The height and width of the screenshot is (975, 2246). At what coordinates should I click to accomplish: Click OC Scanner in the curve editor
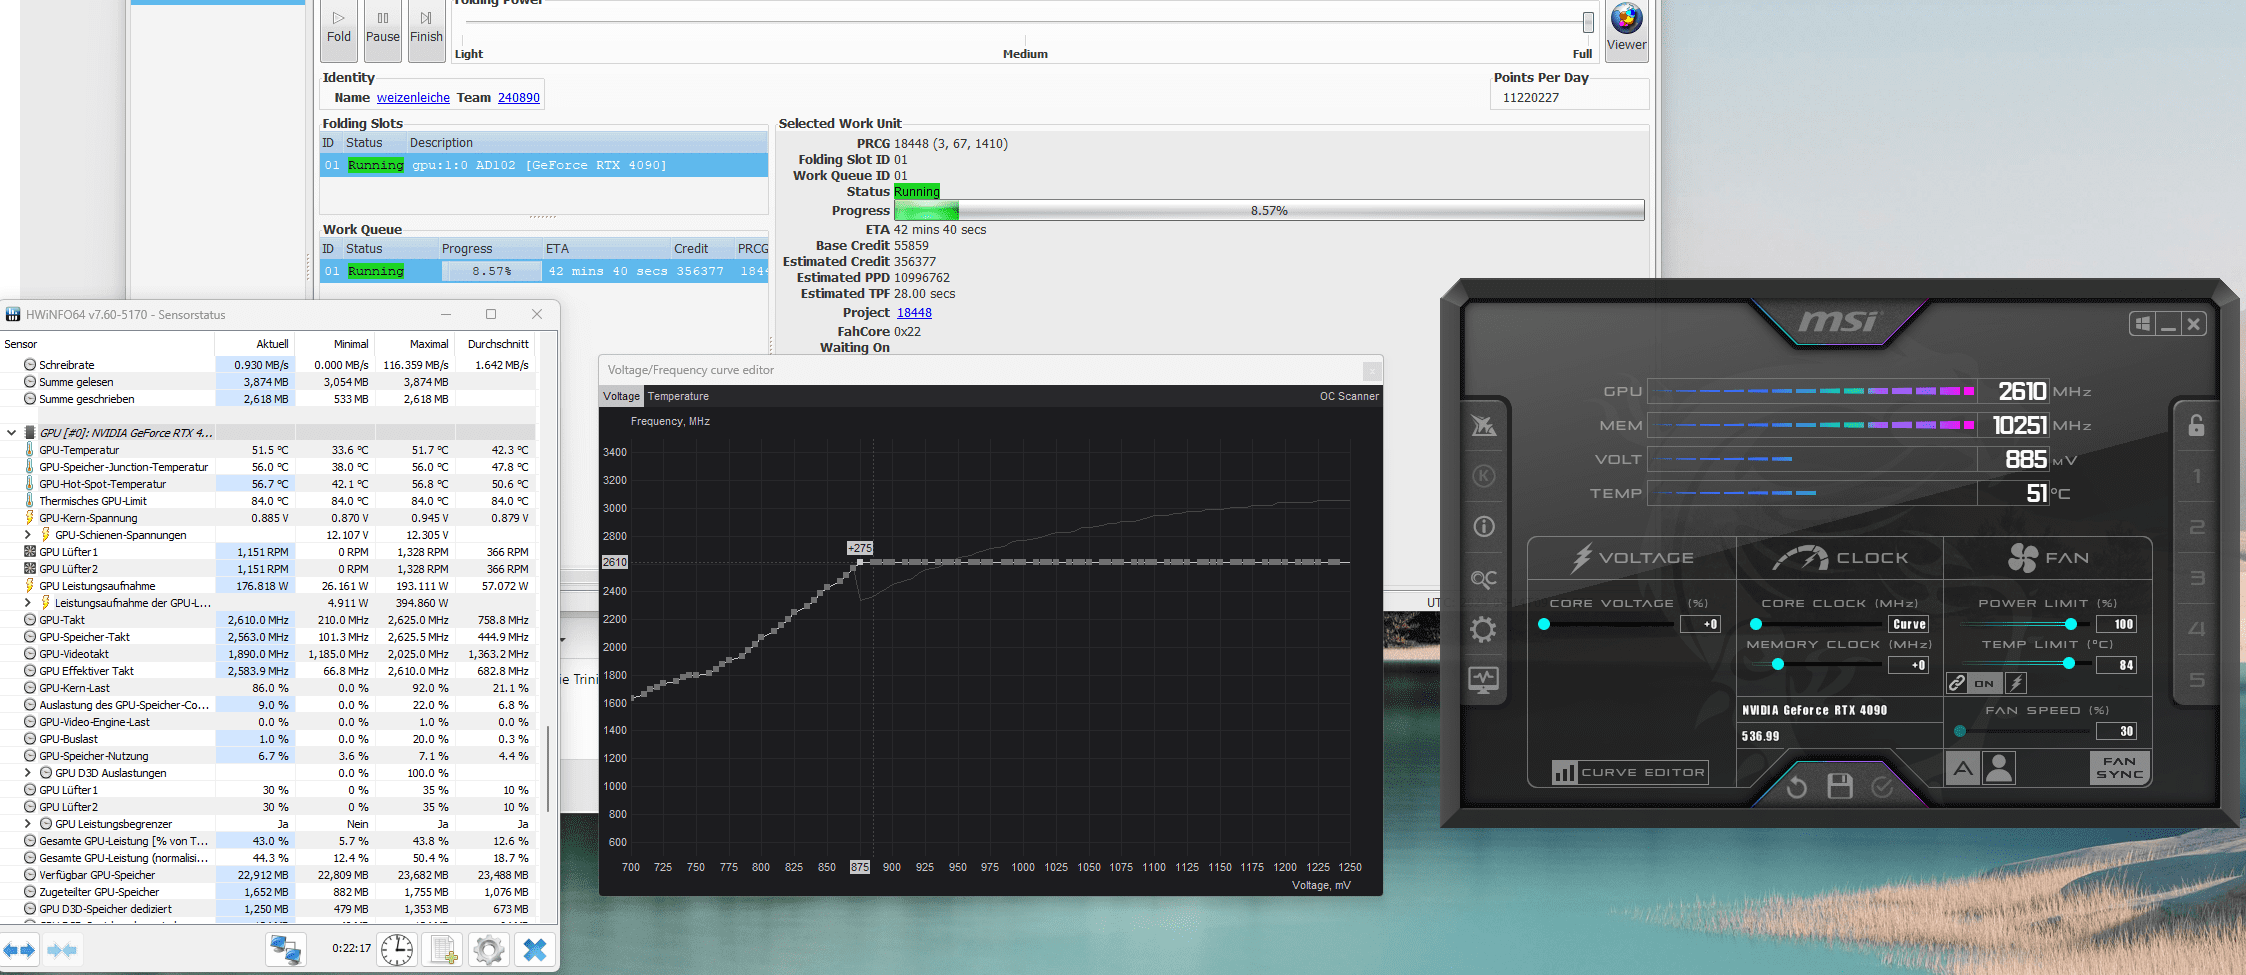(1348, 396)
